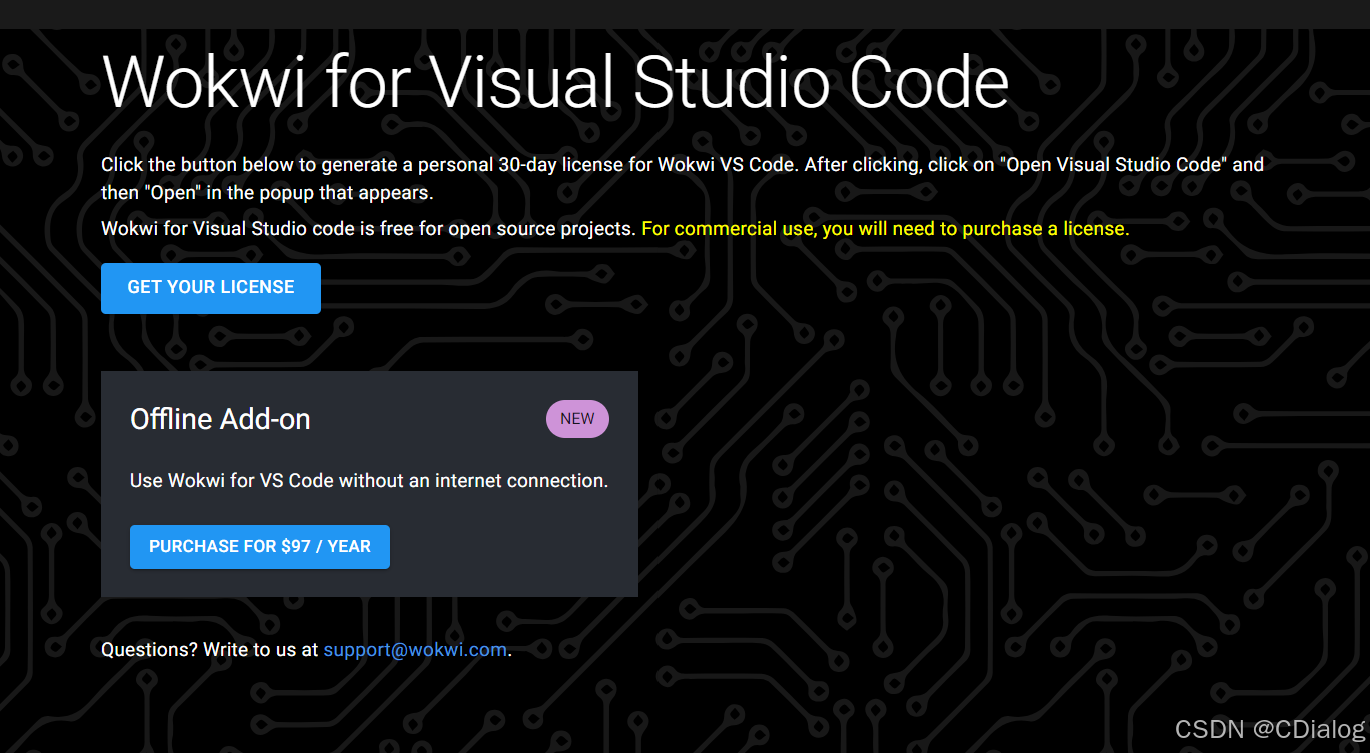
Task: Select the Offline Add-on heading
Action: click(x=220, y=419)
